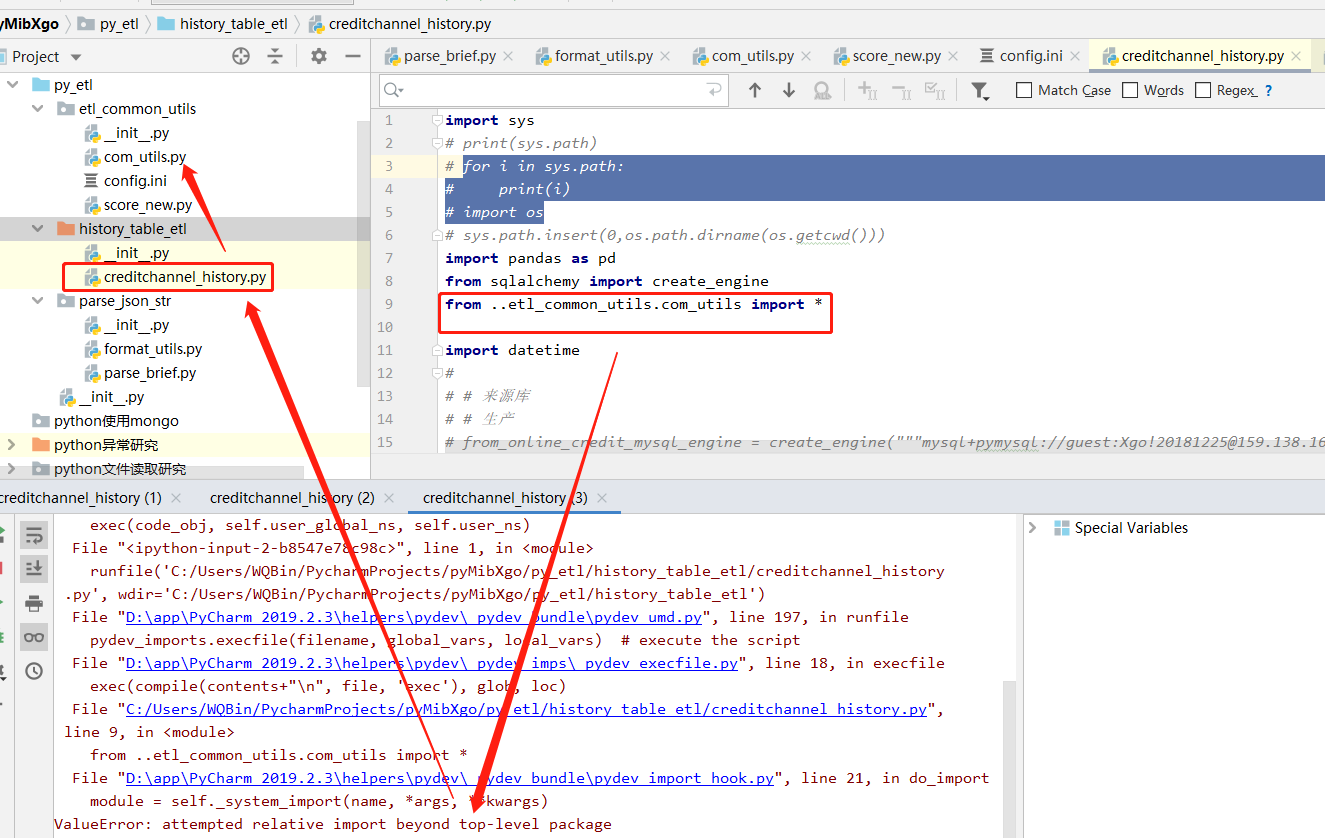
Task: Collapse all in Project panel toolbar
Action: (275, 56)
